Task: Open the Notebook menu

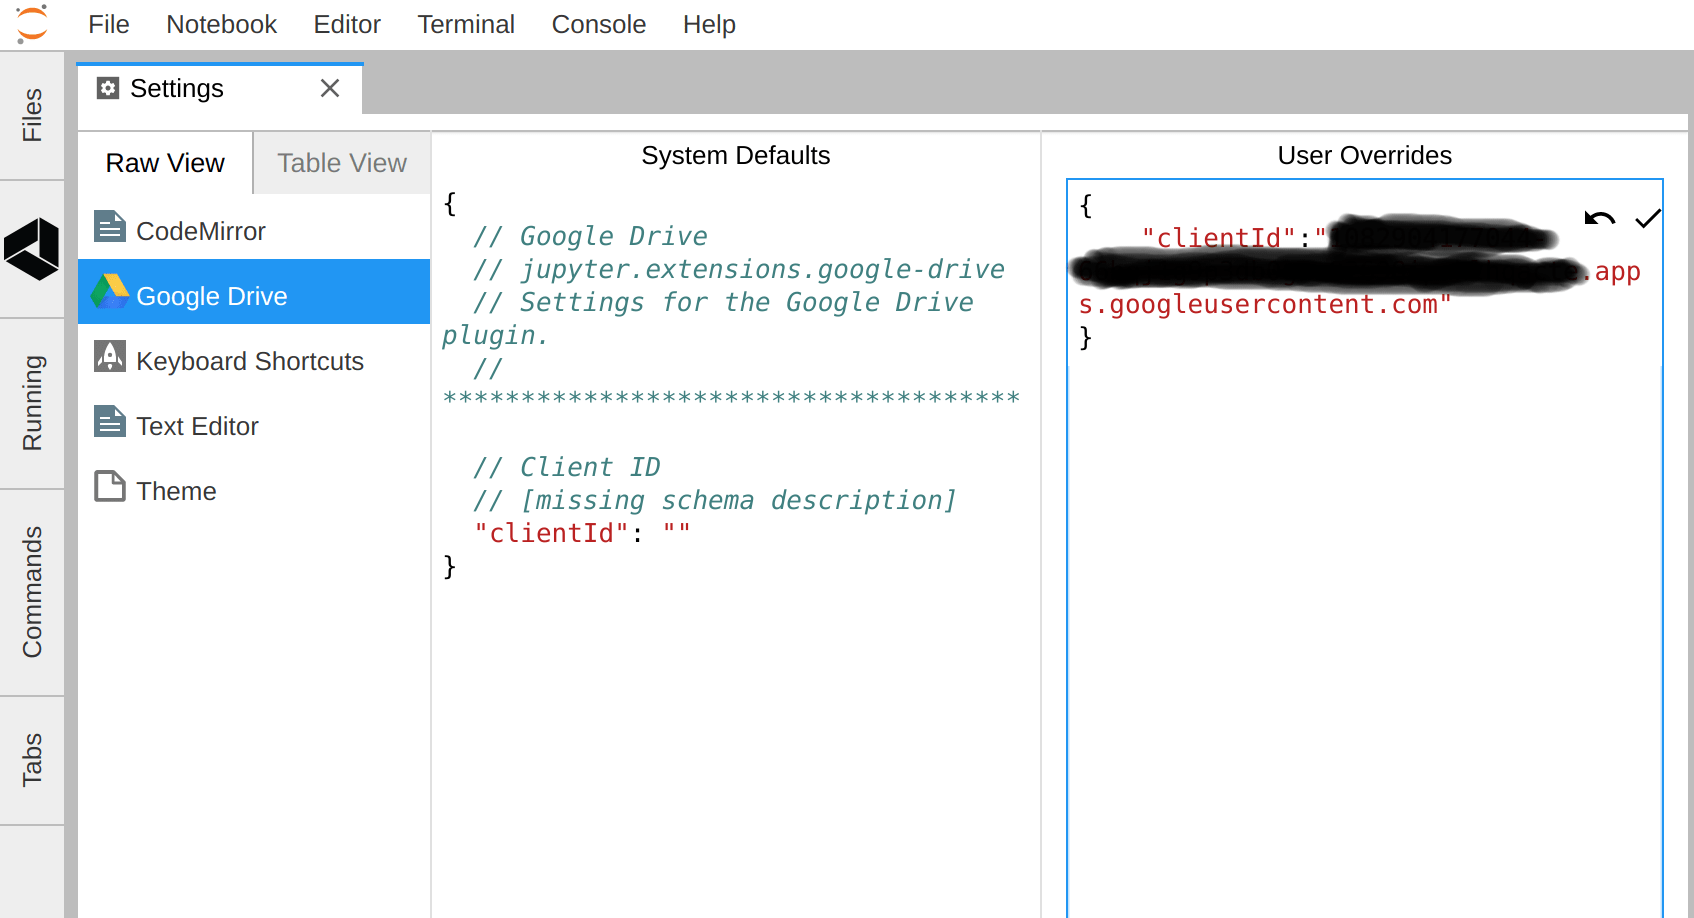Action: click(221, 24)
